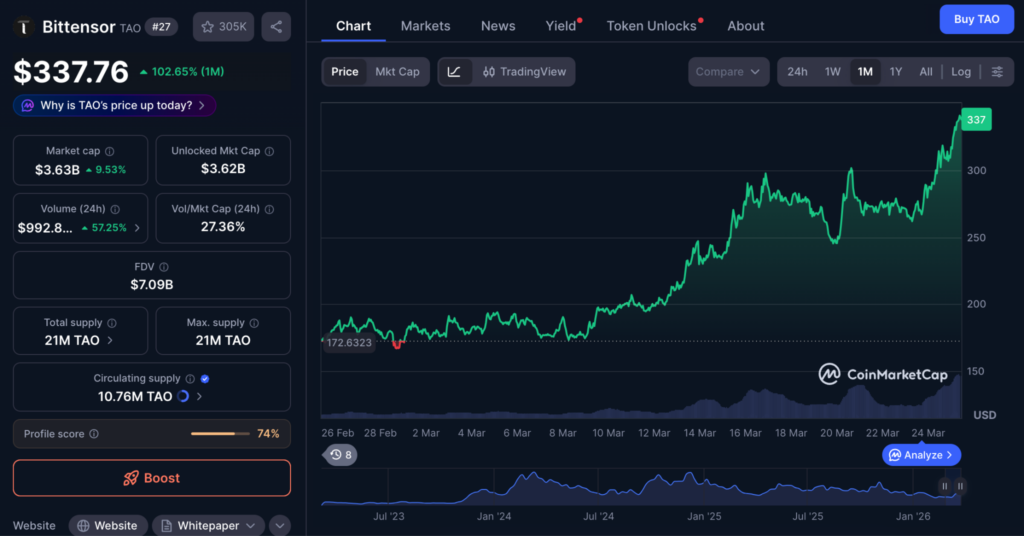The width and height of the screenshot is (1024, 536).
Task: Click the FDV info icon
Action: (x=164, y=267)
